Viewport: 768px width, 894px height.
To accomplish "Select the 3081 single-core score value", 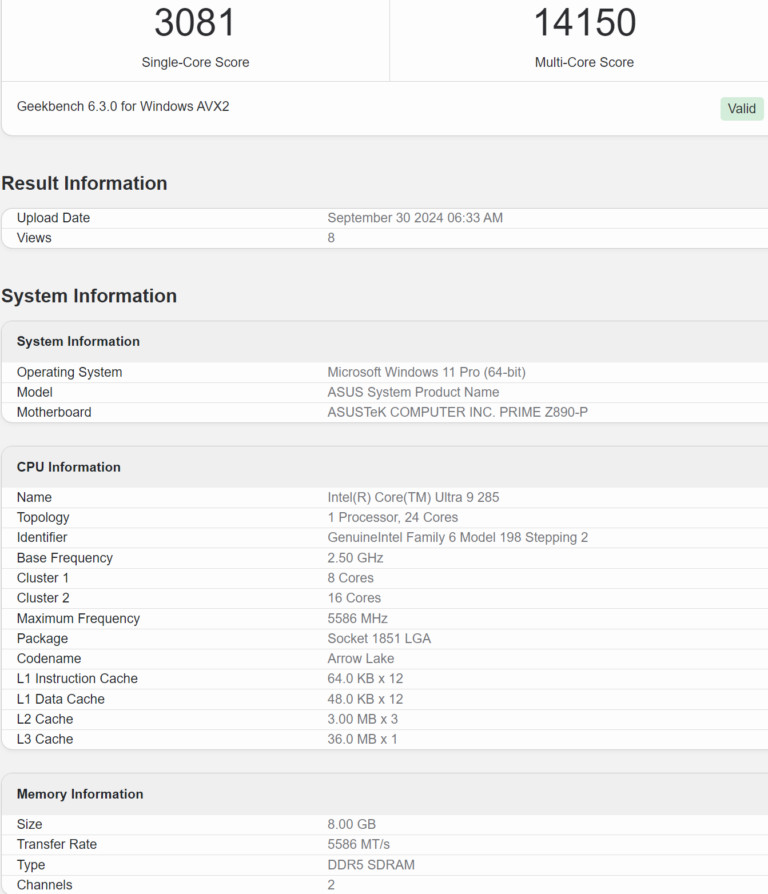I will pyautogui.click(x=195, y=23).
